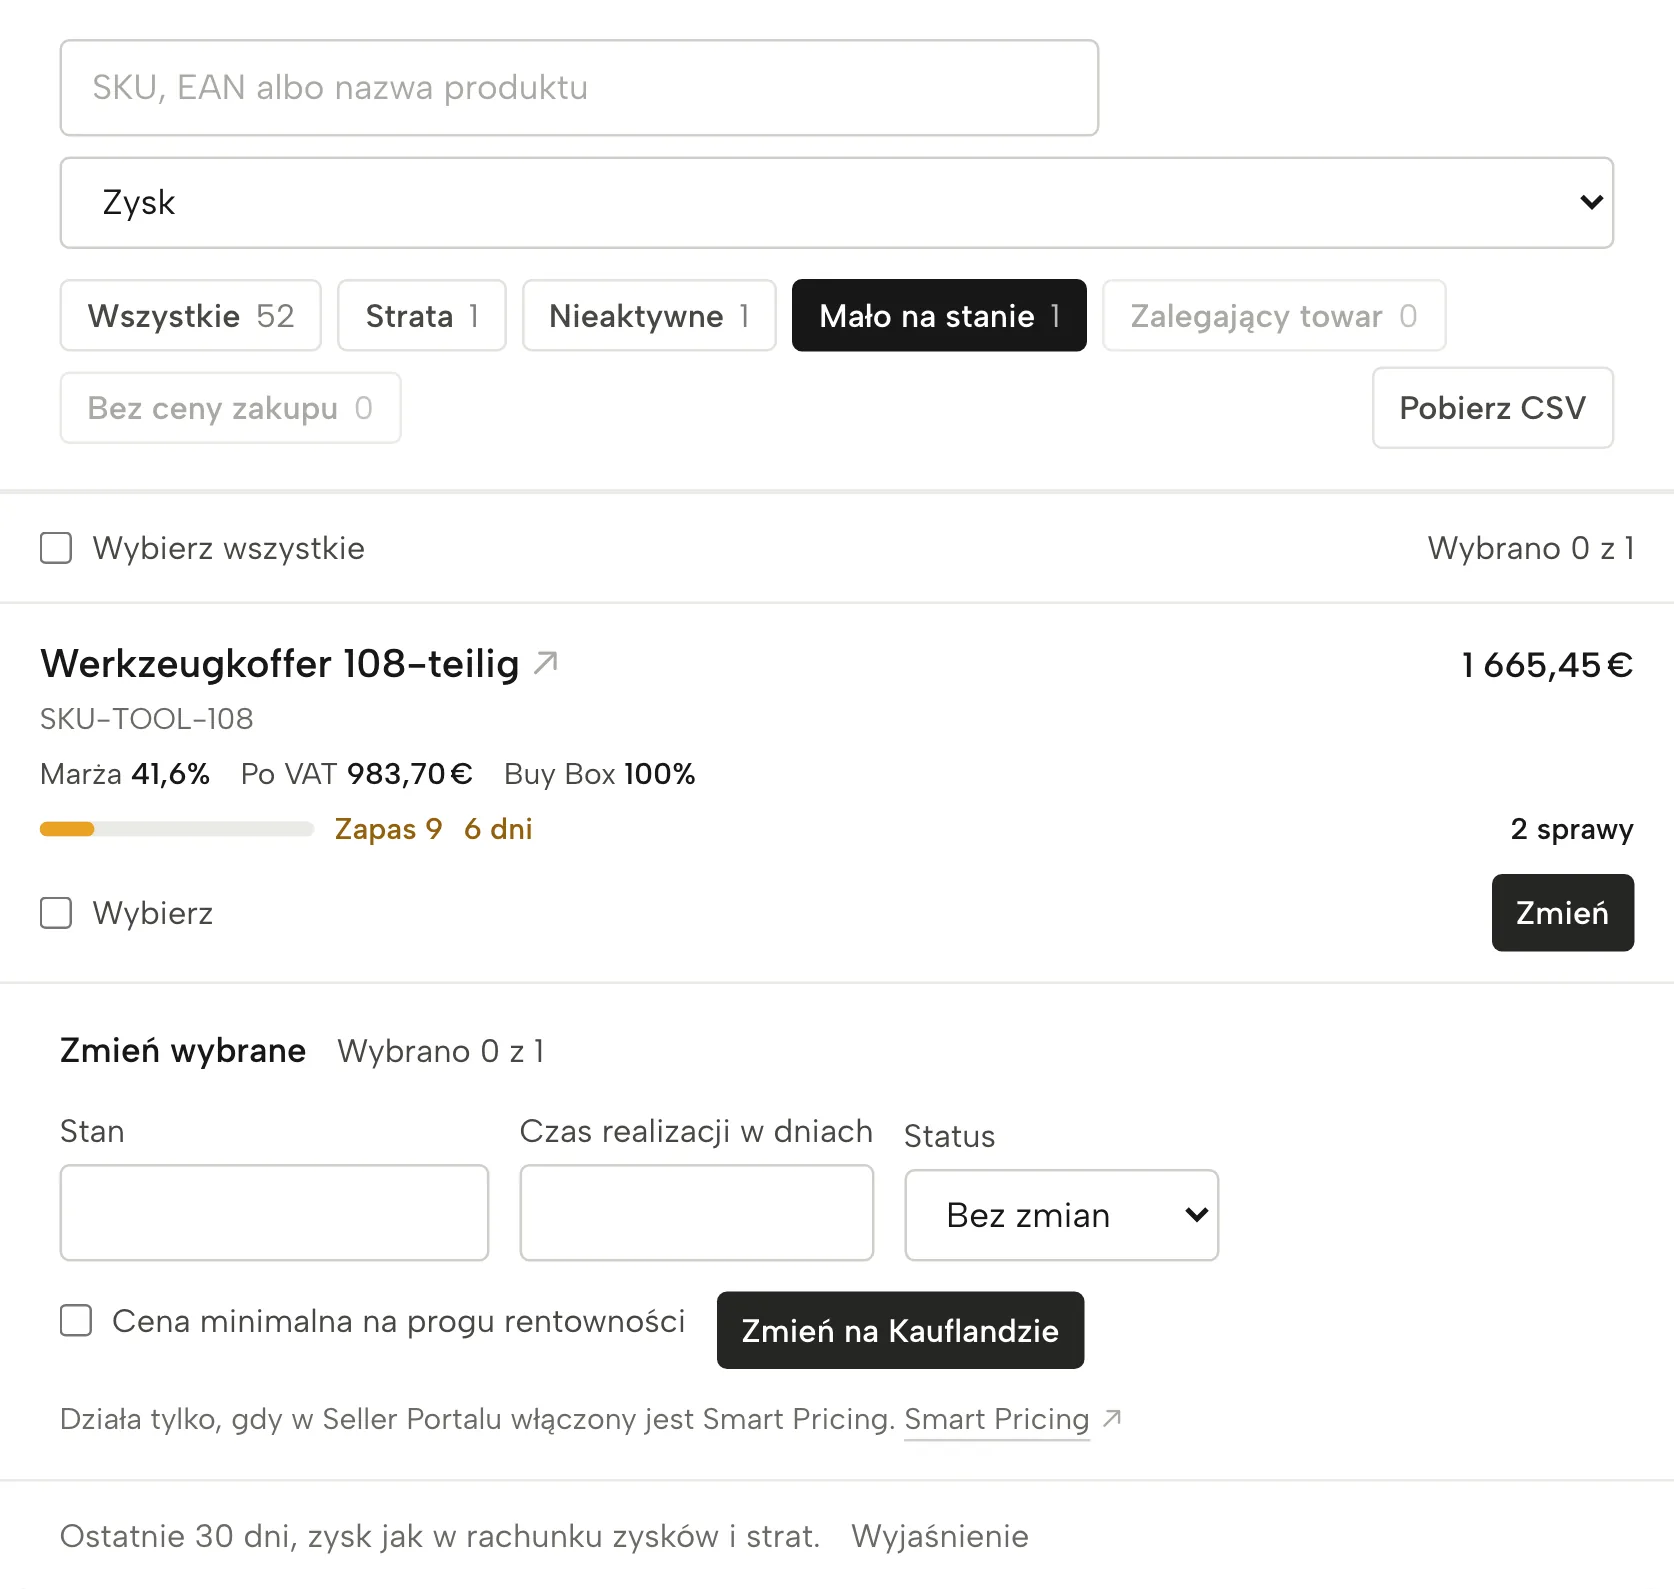Click the Po VAT 983,70 € value
This screenshot has height=1589, width=1674.
(357, 774)
